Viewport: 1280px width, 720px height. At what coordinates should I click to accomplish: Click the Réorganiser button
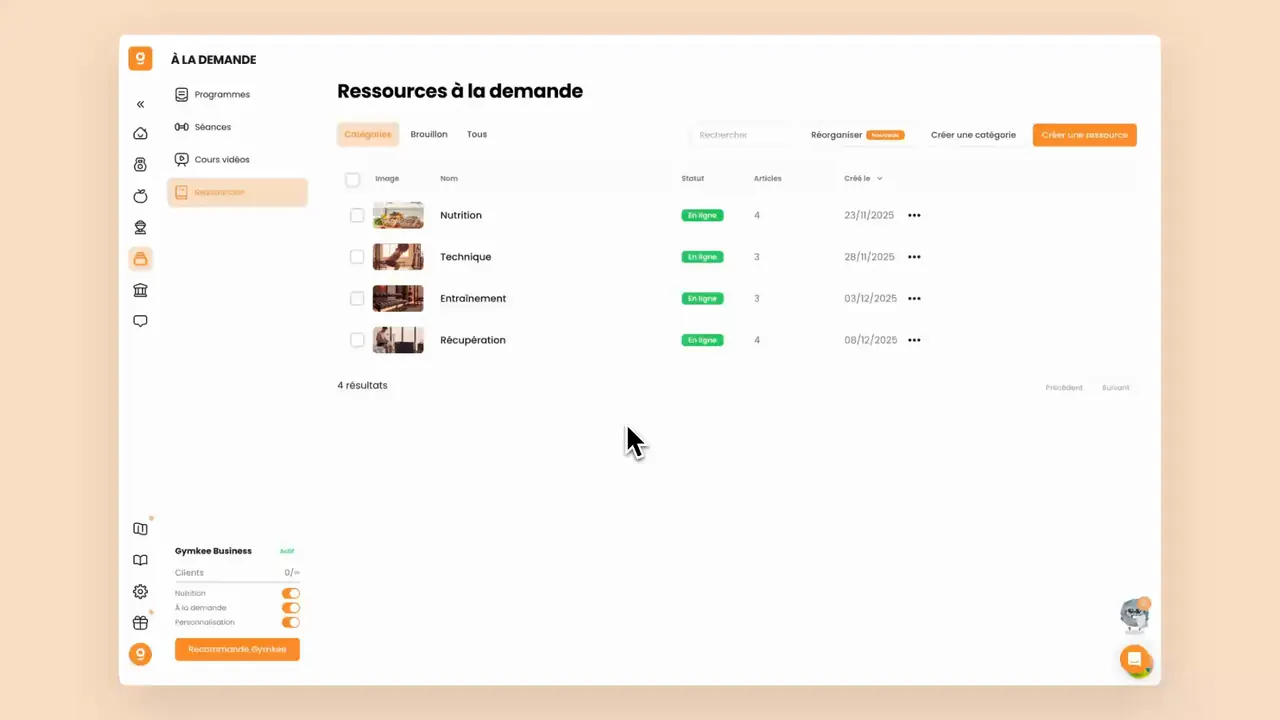coord(858,135)
